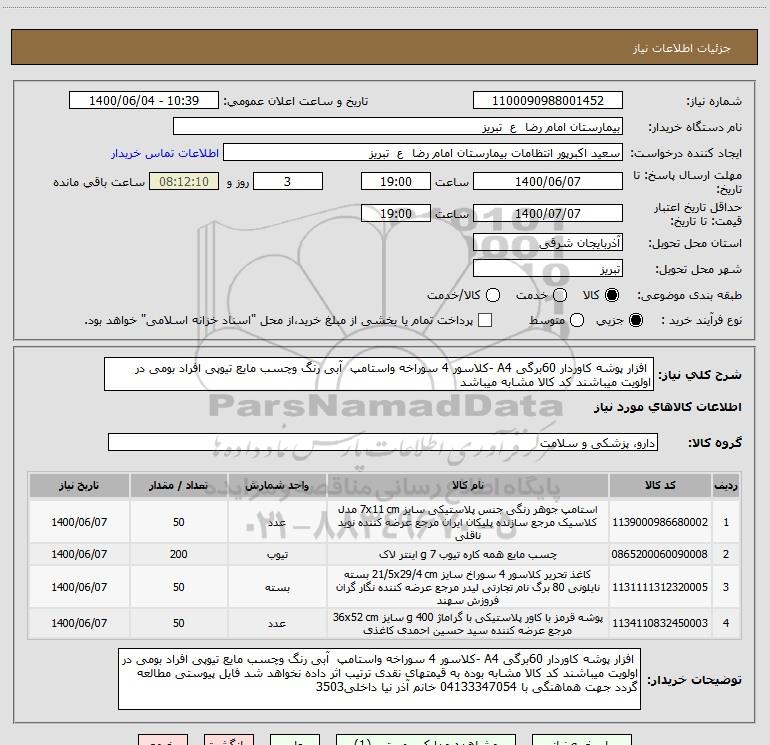Screen dimensions: 770x745
Task: Click remaining days field showing 3
Action: [288, 181]
